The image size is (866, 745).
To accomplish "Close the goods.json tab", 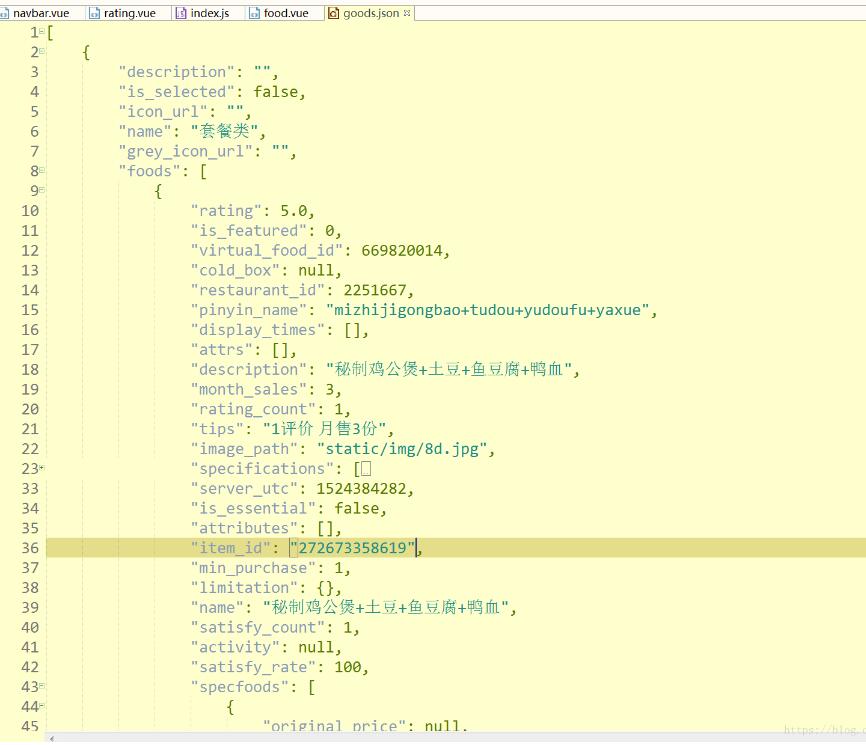I will [x=407, y=13].
